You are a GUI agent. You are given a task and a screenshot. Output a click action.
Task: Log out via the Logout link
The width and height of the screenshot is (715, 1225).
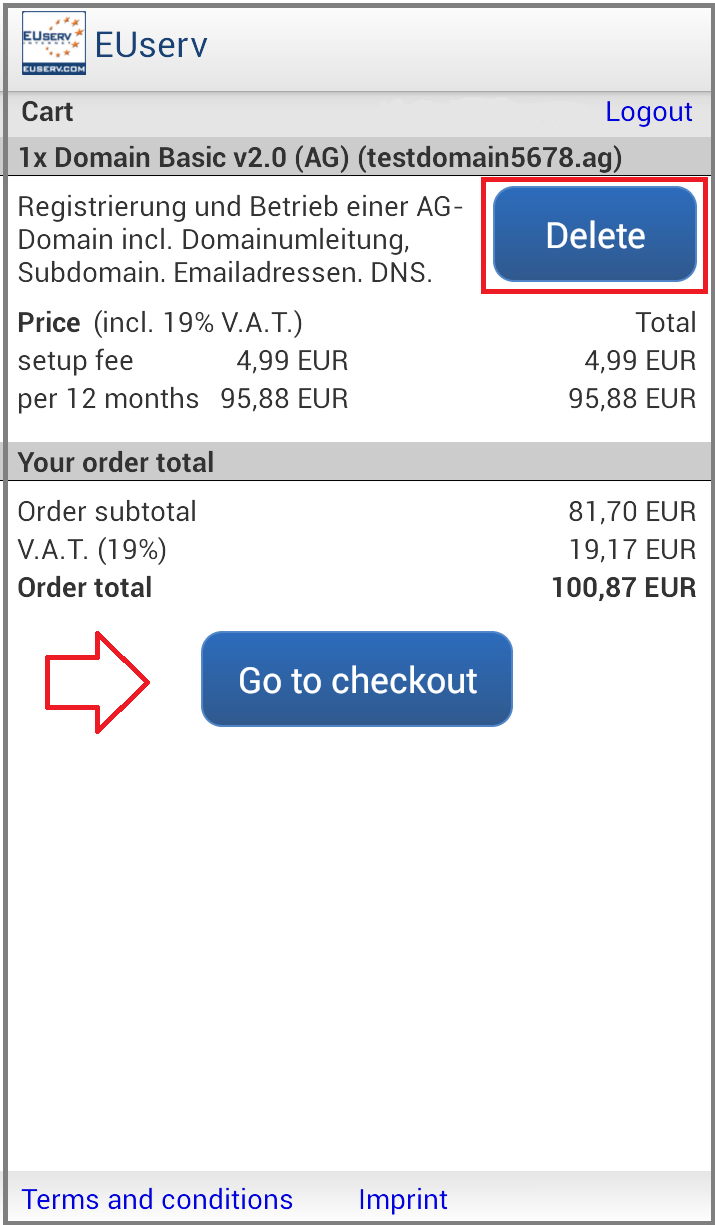click(x=649, y=111)
